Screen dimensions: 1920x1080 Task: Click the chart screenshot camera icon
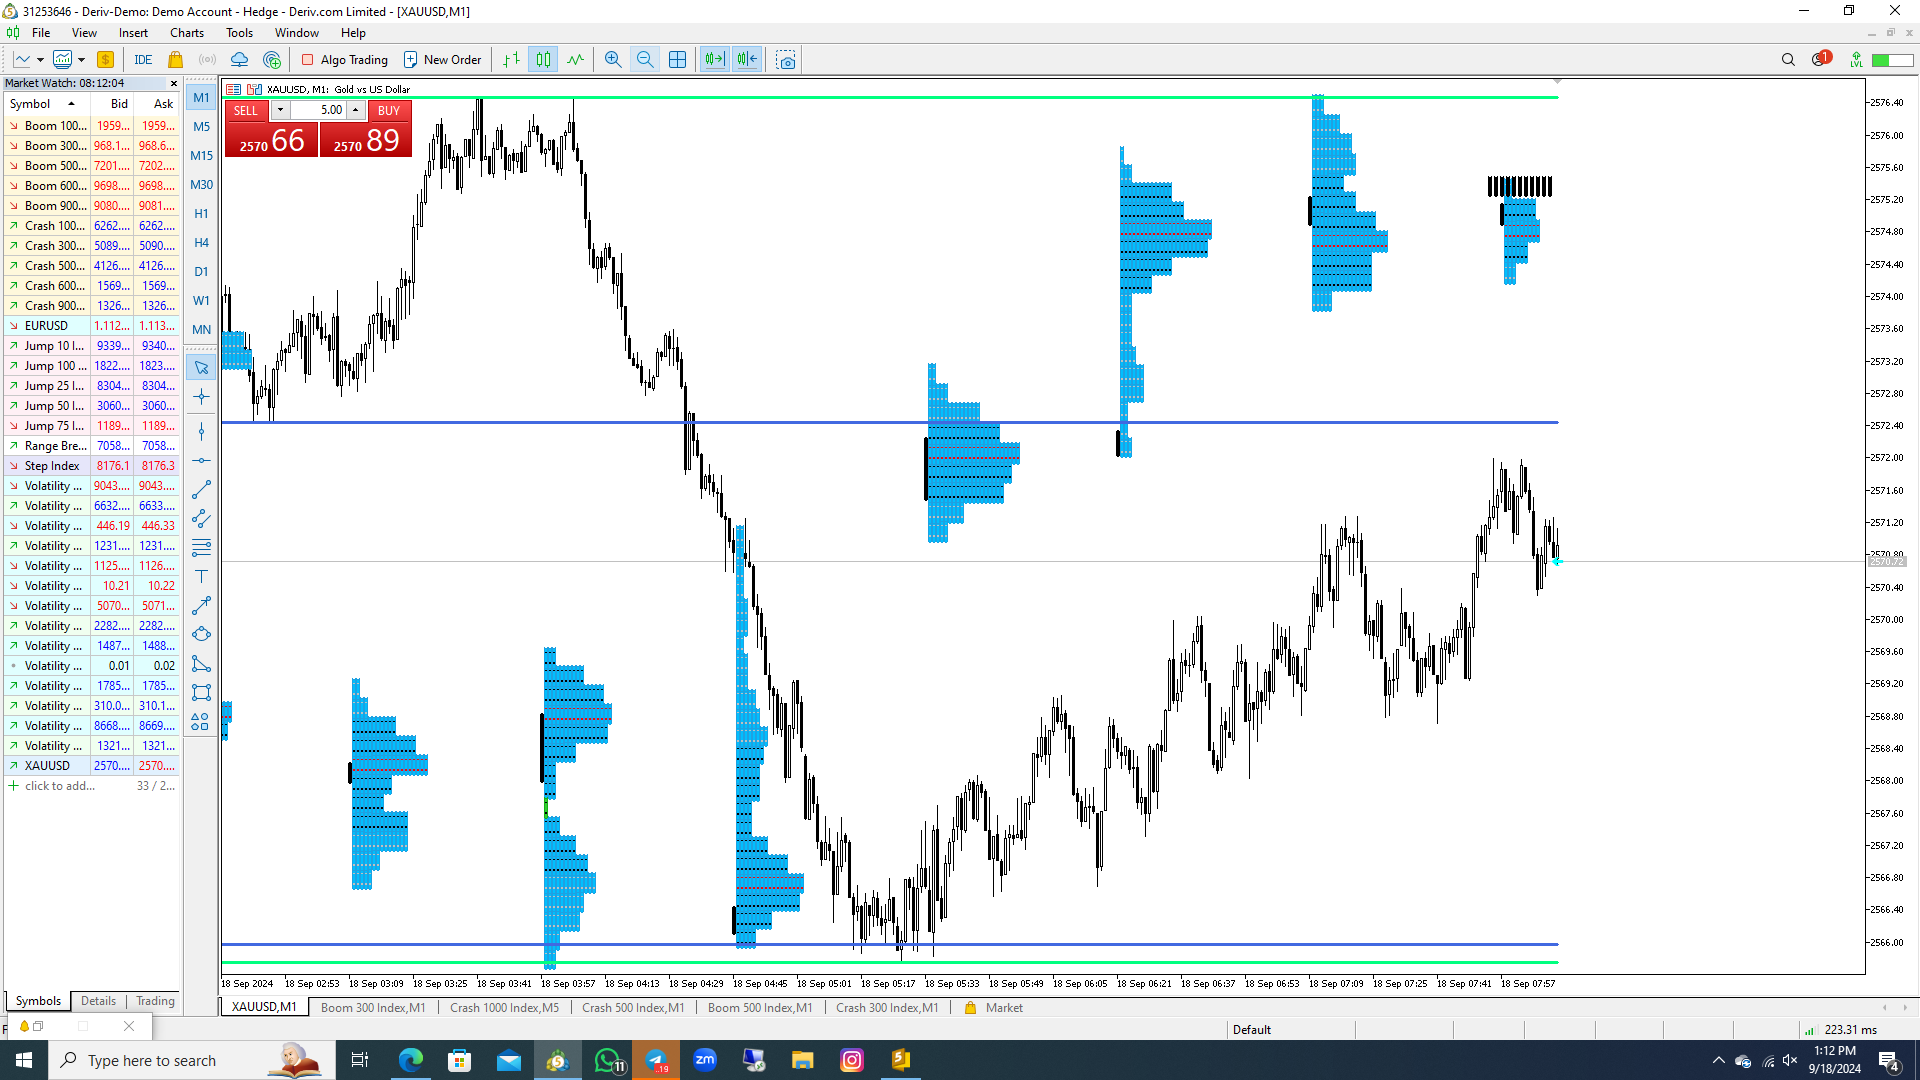coord(786,60)
